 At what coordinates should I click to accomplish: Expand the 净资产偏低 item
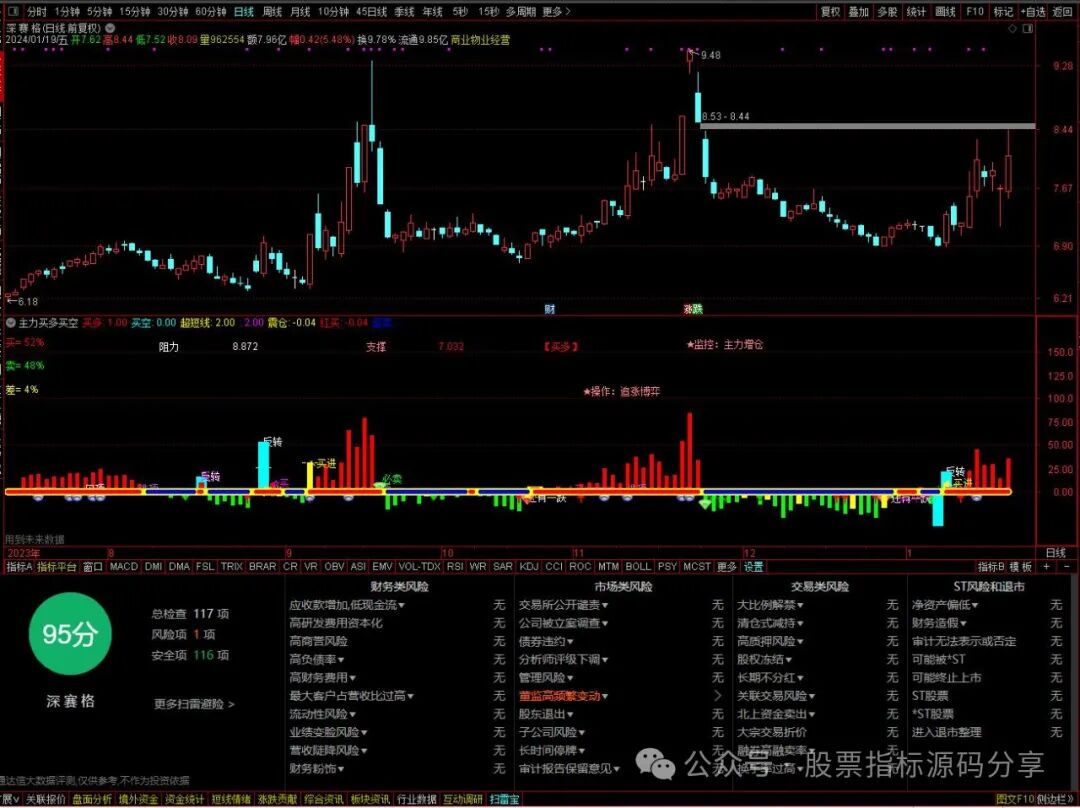coord(945,605)
